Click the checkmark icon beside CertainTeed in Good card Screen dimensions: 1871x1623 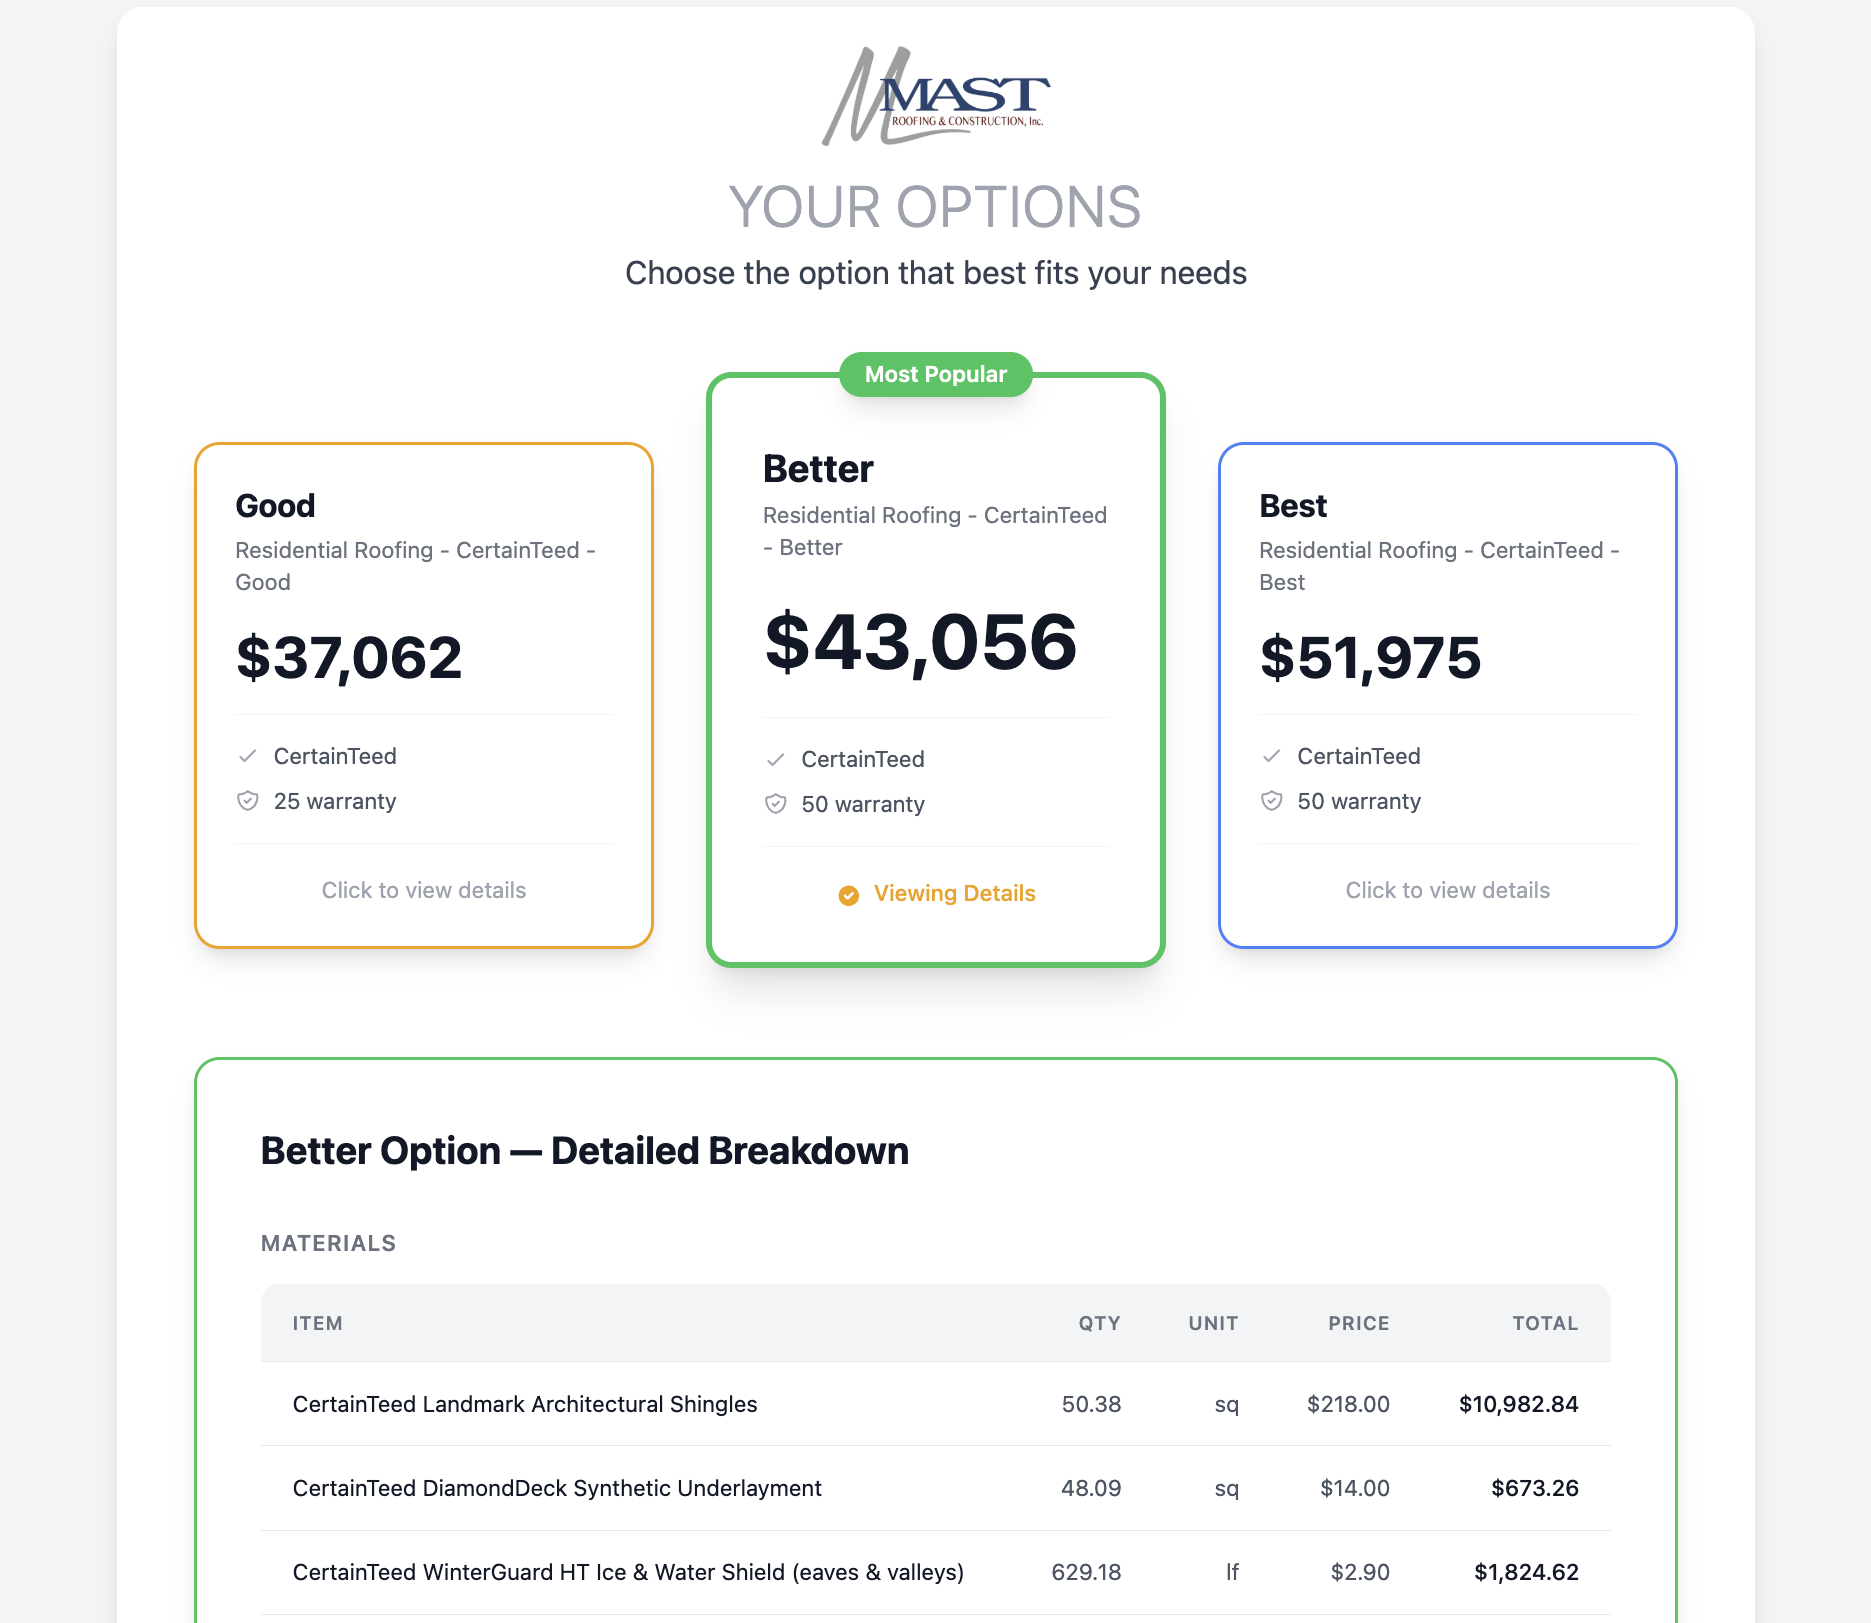248,756
